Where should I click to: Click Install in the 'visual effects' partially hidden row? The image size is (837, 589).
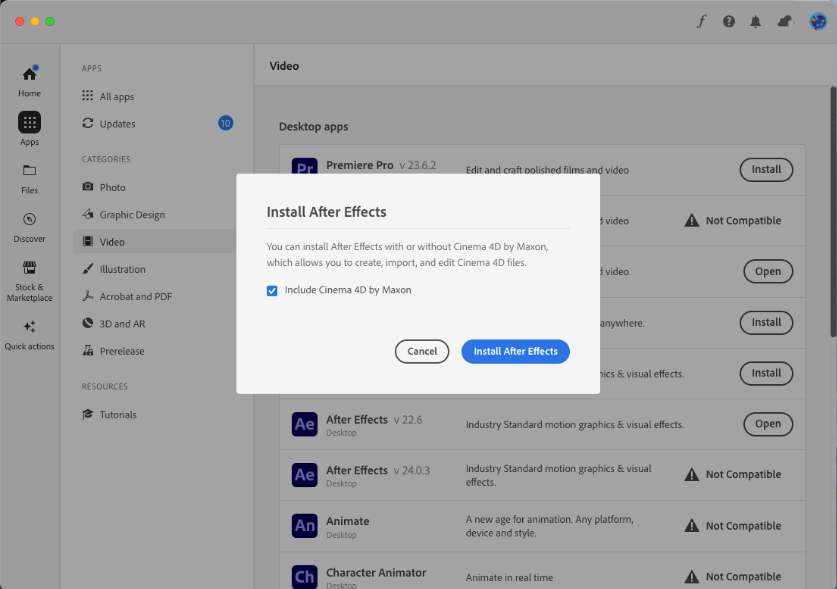click(x=766, y=373)
